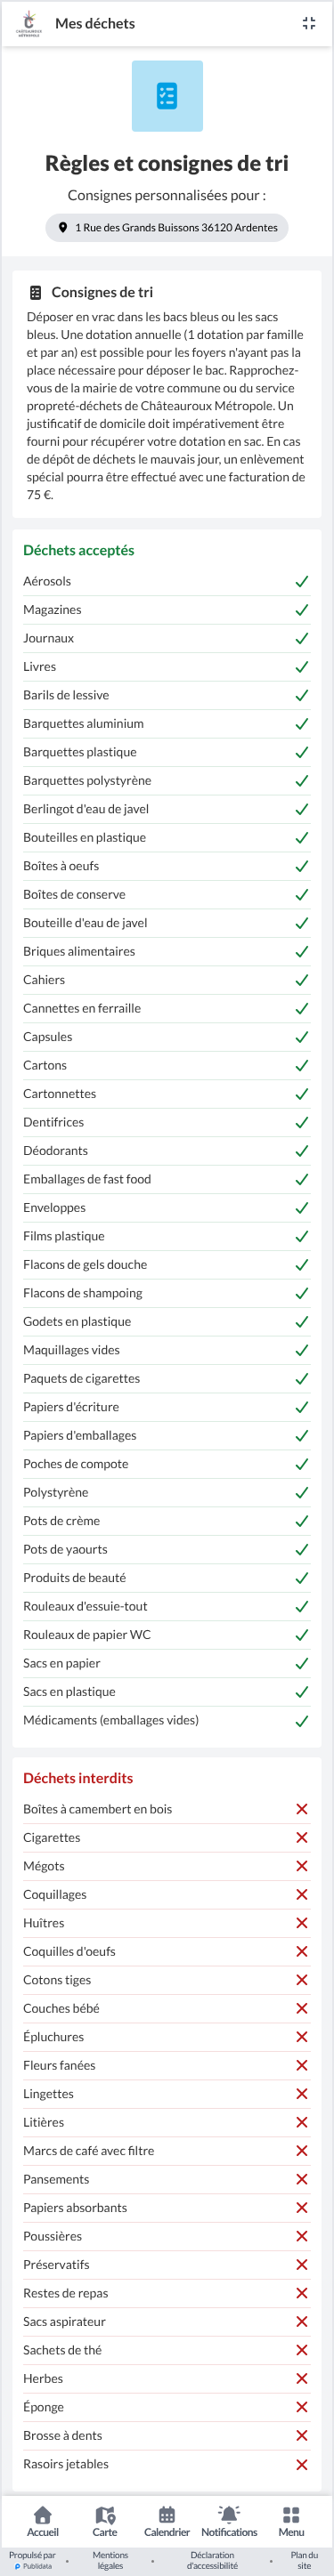Select the Couches bébé row
The width and height of the screenshot is (334, 2576).
click(x=167, y=2008)
